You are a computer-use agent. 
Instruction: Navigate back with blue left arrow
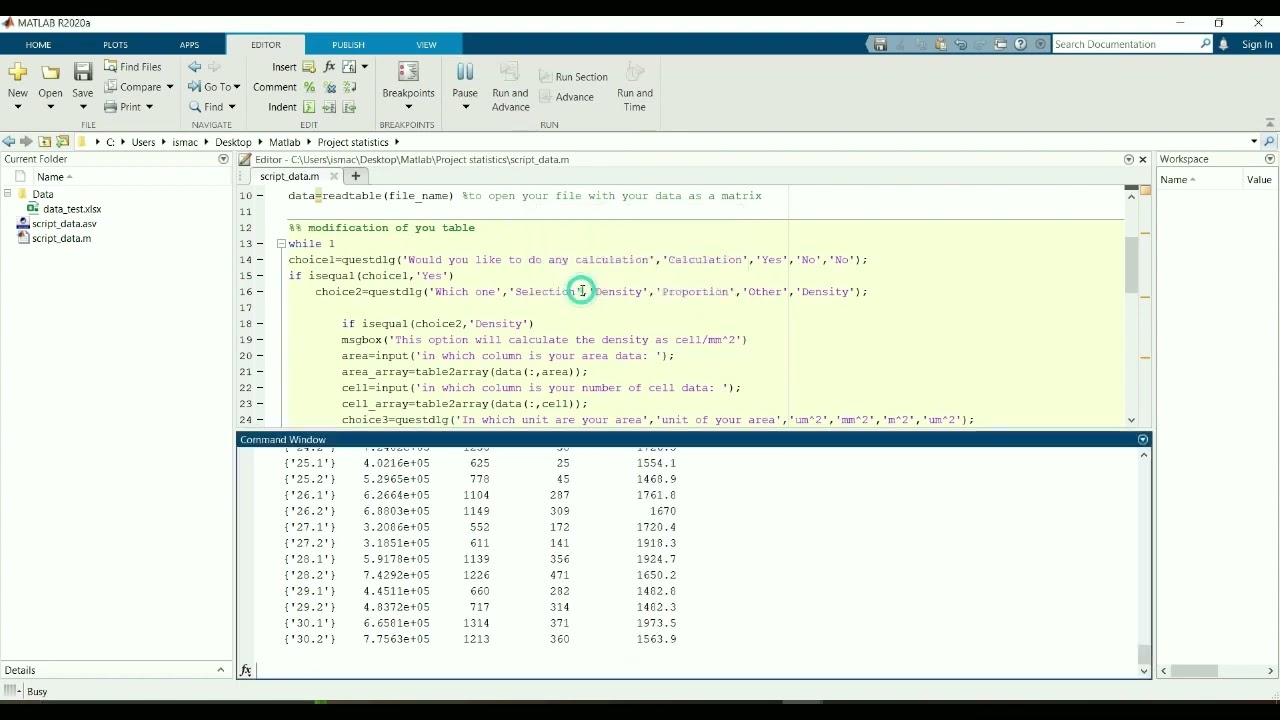(194, 67)
